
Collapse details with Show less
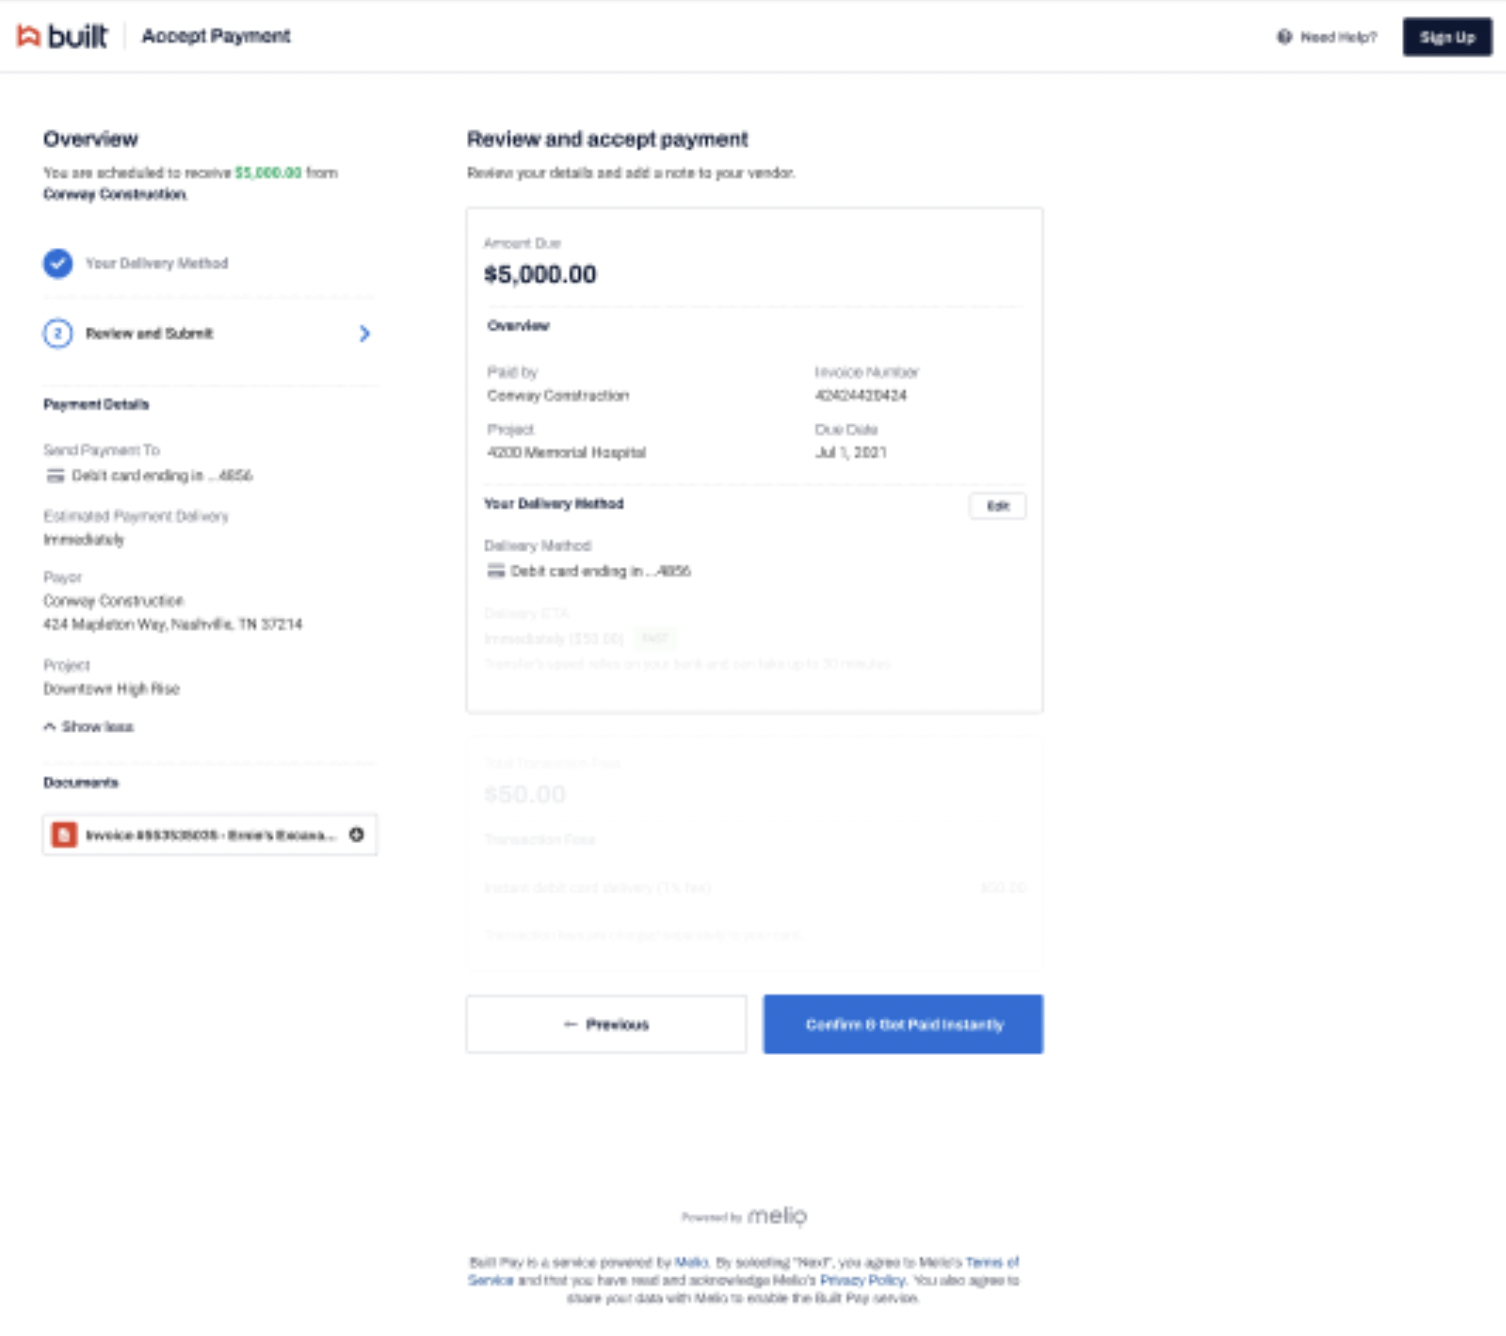click(x=88, y=727)
